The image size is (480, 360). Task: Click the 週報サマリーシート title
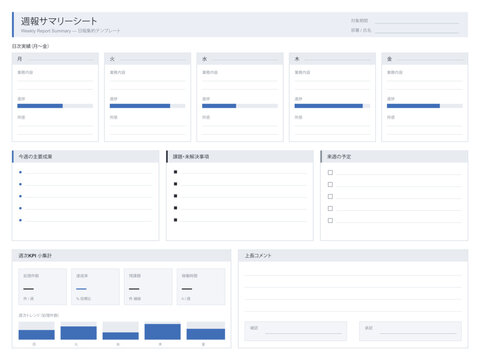tap(59, 21)
